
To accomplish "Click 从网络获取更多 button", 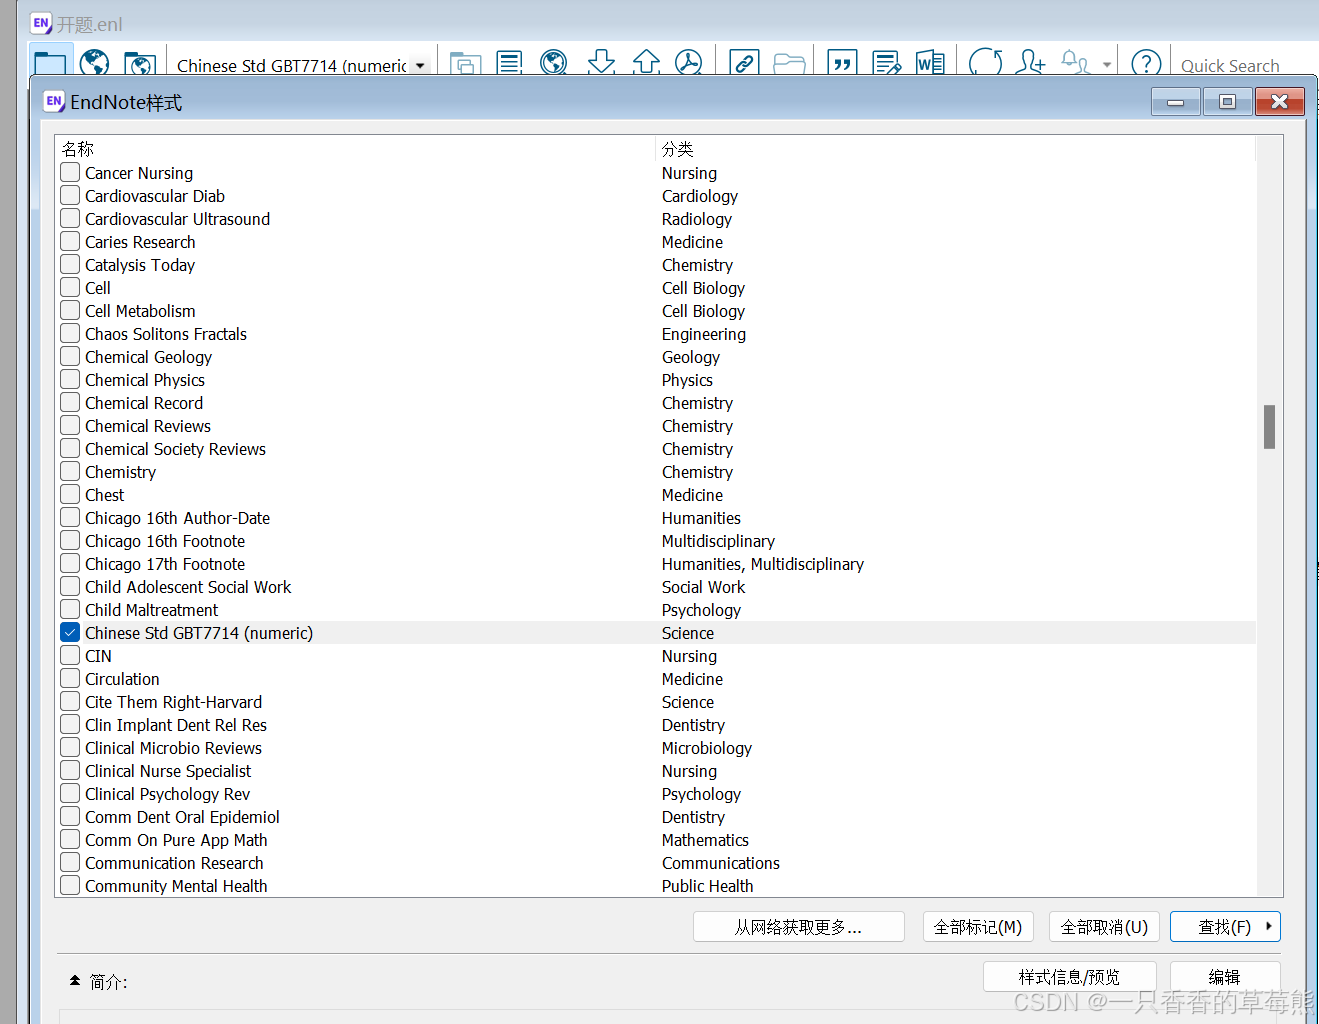I will tap(799, 927).
